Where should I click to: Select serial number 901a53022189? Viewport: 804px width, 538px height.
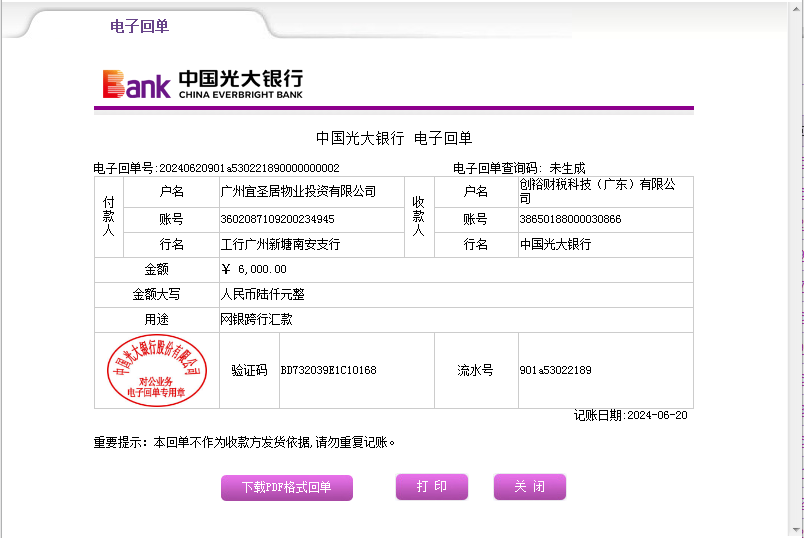point(555,370)
